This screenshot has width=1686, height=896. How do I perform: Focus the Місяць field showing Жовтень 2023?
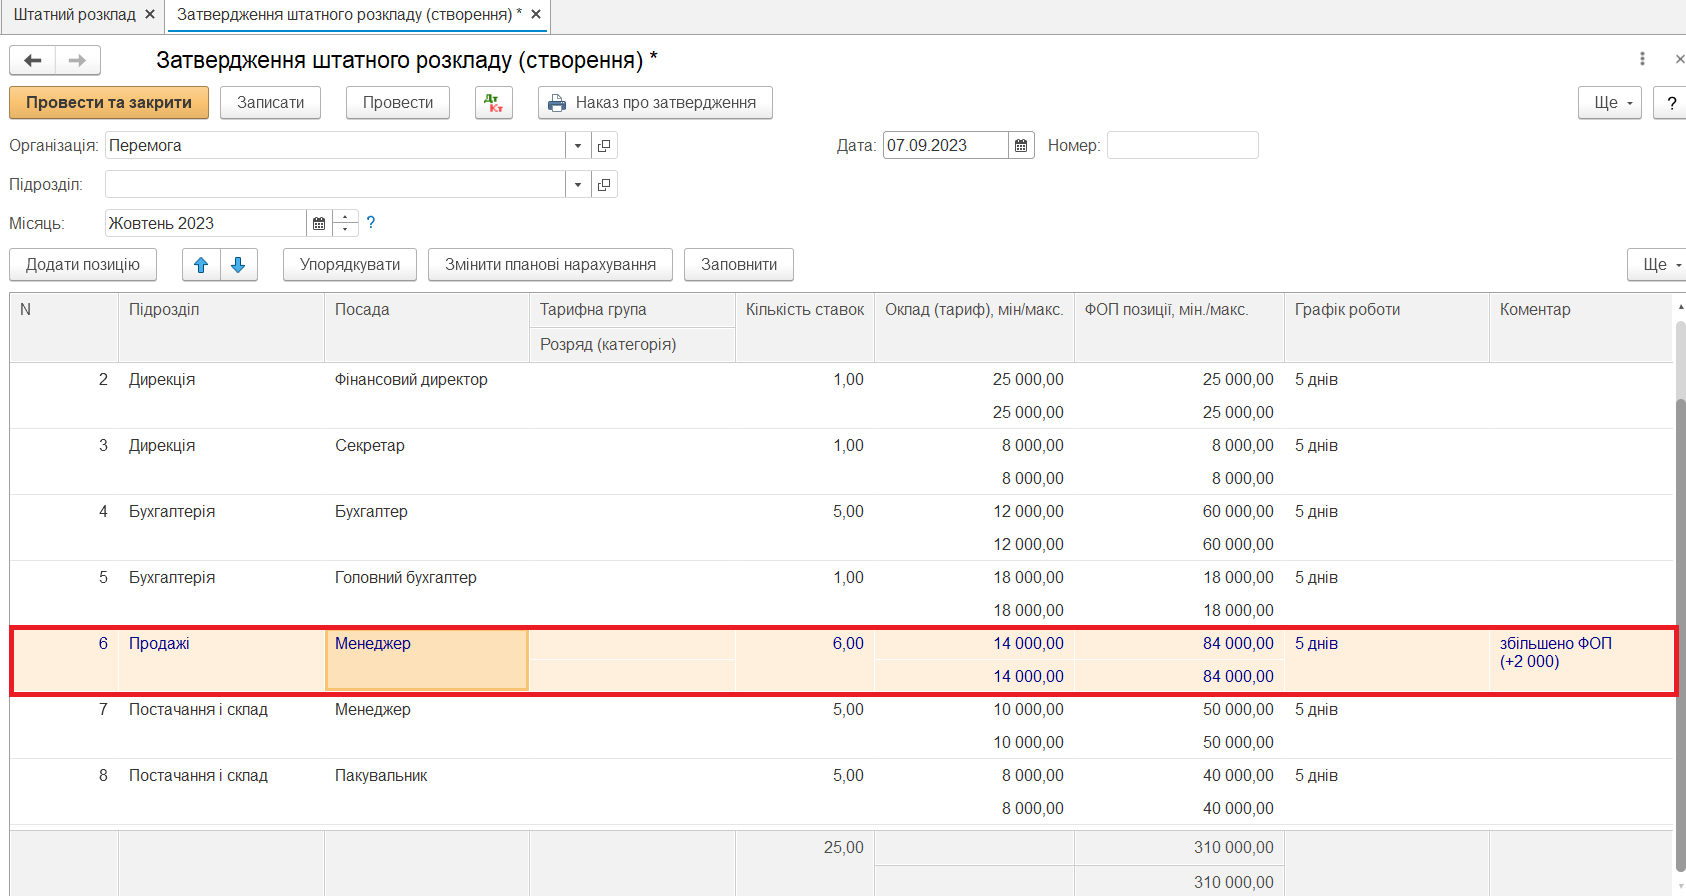pos(205,224)
